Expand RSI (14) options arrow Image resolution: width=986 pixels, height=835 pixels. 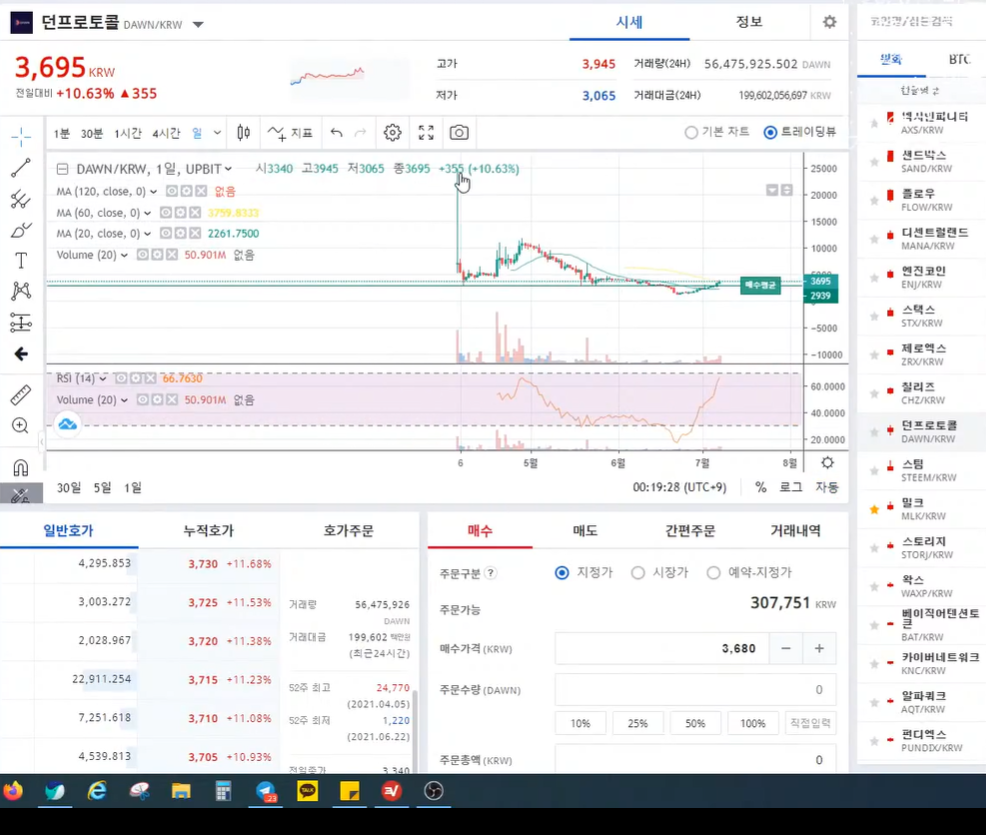pos(102,379)
